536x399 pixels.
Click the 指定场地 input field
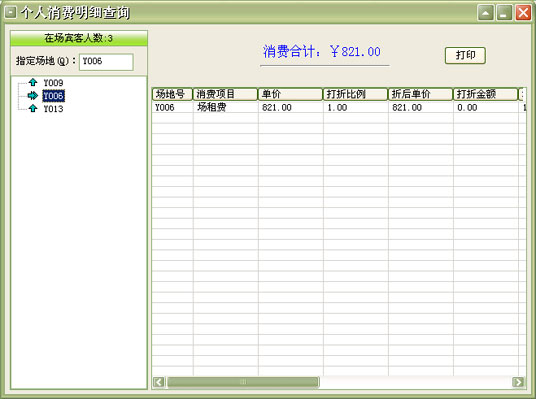[106, 62]
